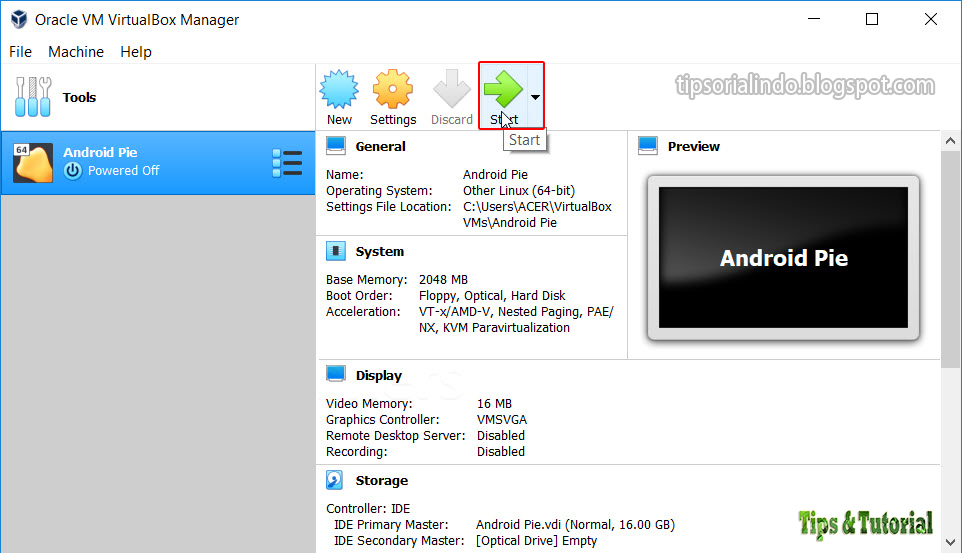Click the General section icon
The height and width of the screenshot is (553, 962).
[336, 145]
